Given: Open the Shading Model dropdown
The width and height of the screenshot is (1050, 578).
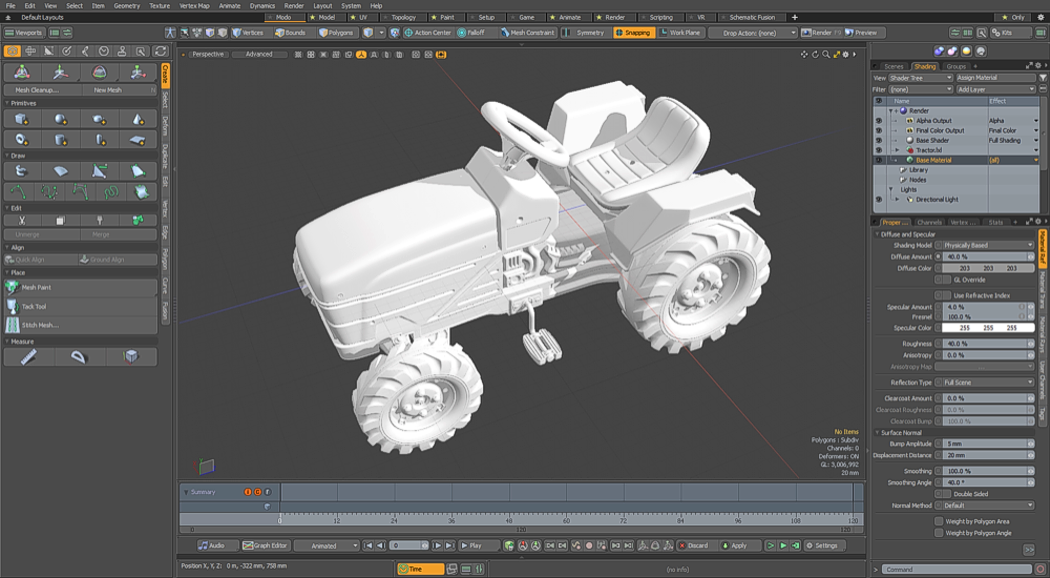Looking at the screenshot, I should [x=987, y=245].
